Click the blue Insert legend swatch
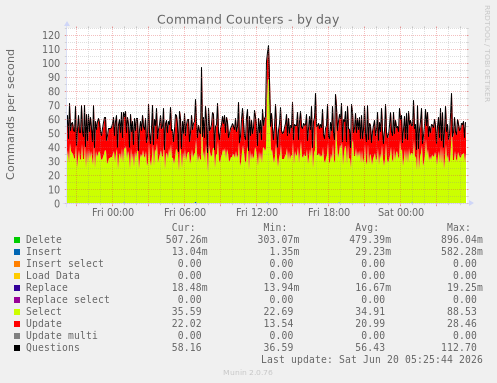497x383 pixels. (17, 252)
